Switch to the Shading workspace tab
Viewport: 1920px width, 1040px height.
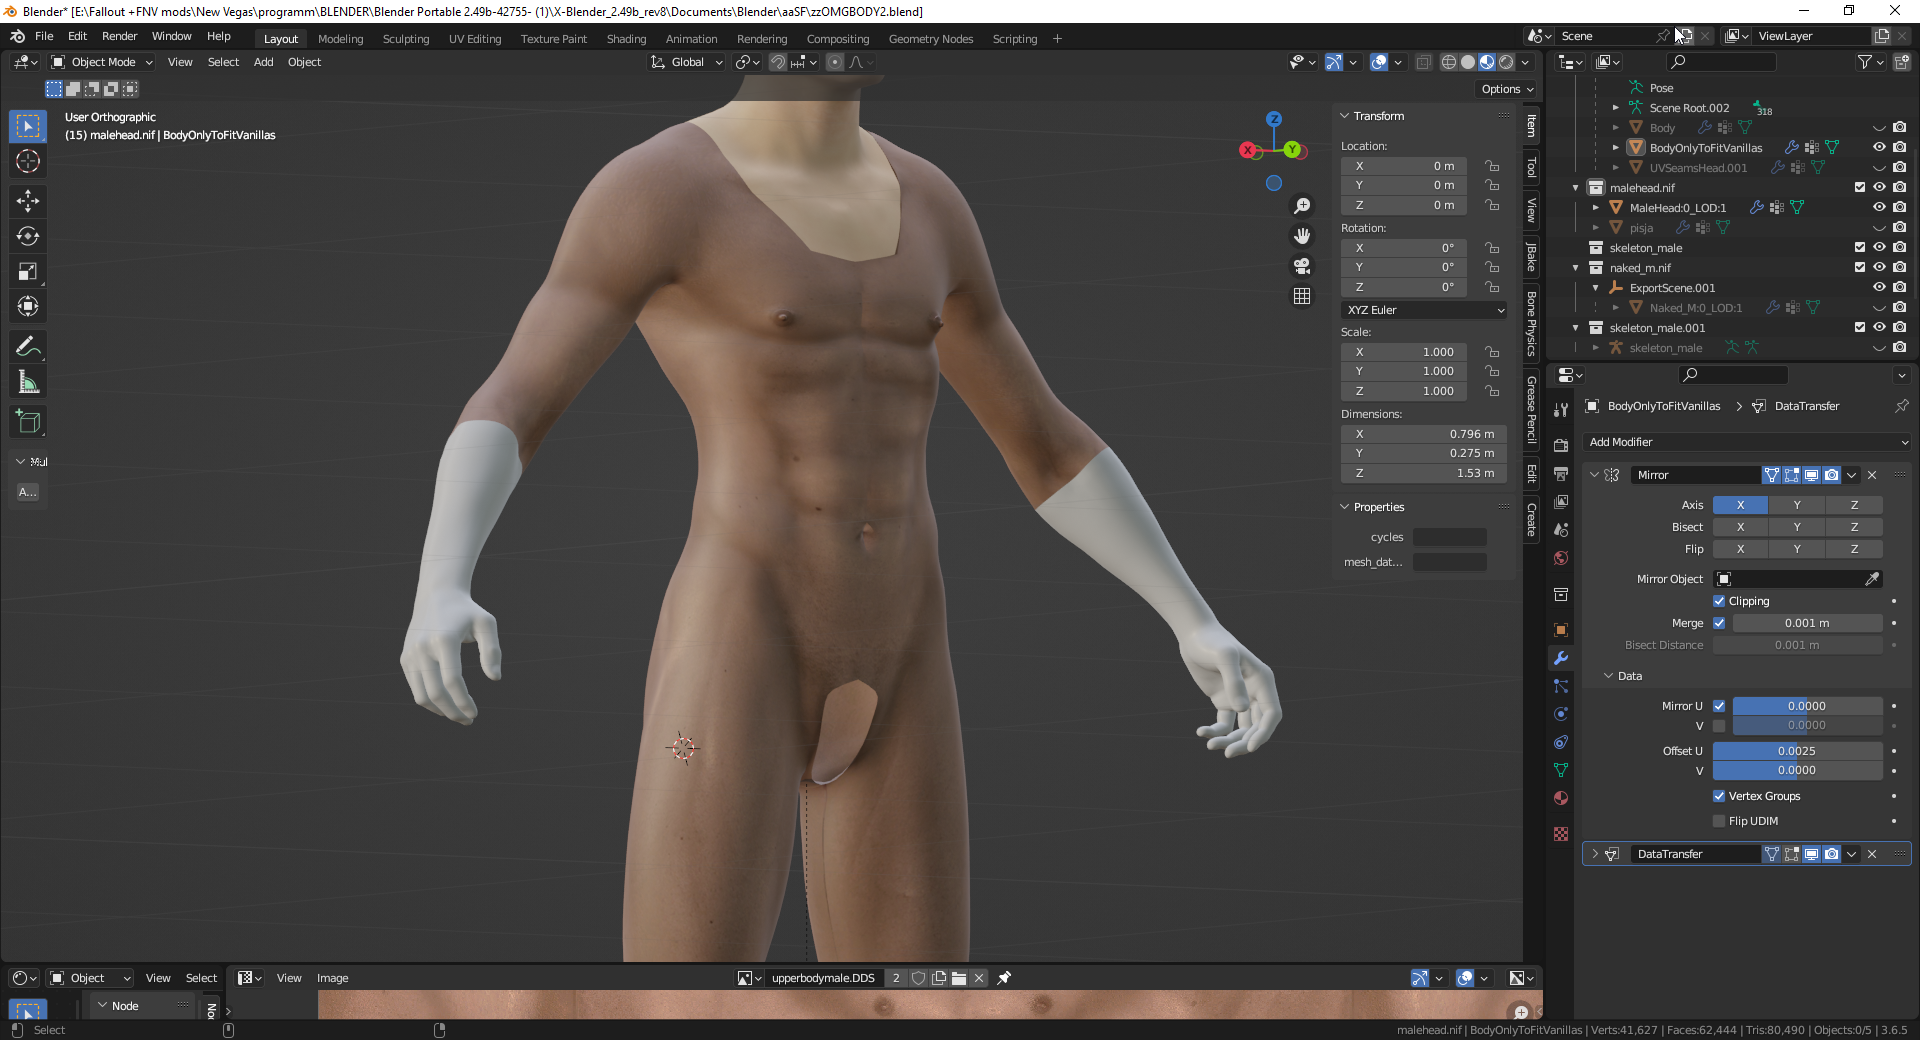click(x=626, y=39)
